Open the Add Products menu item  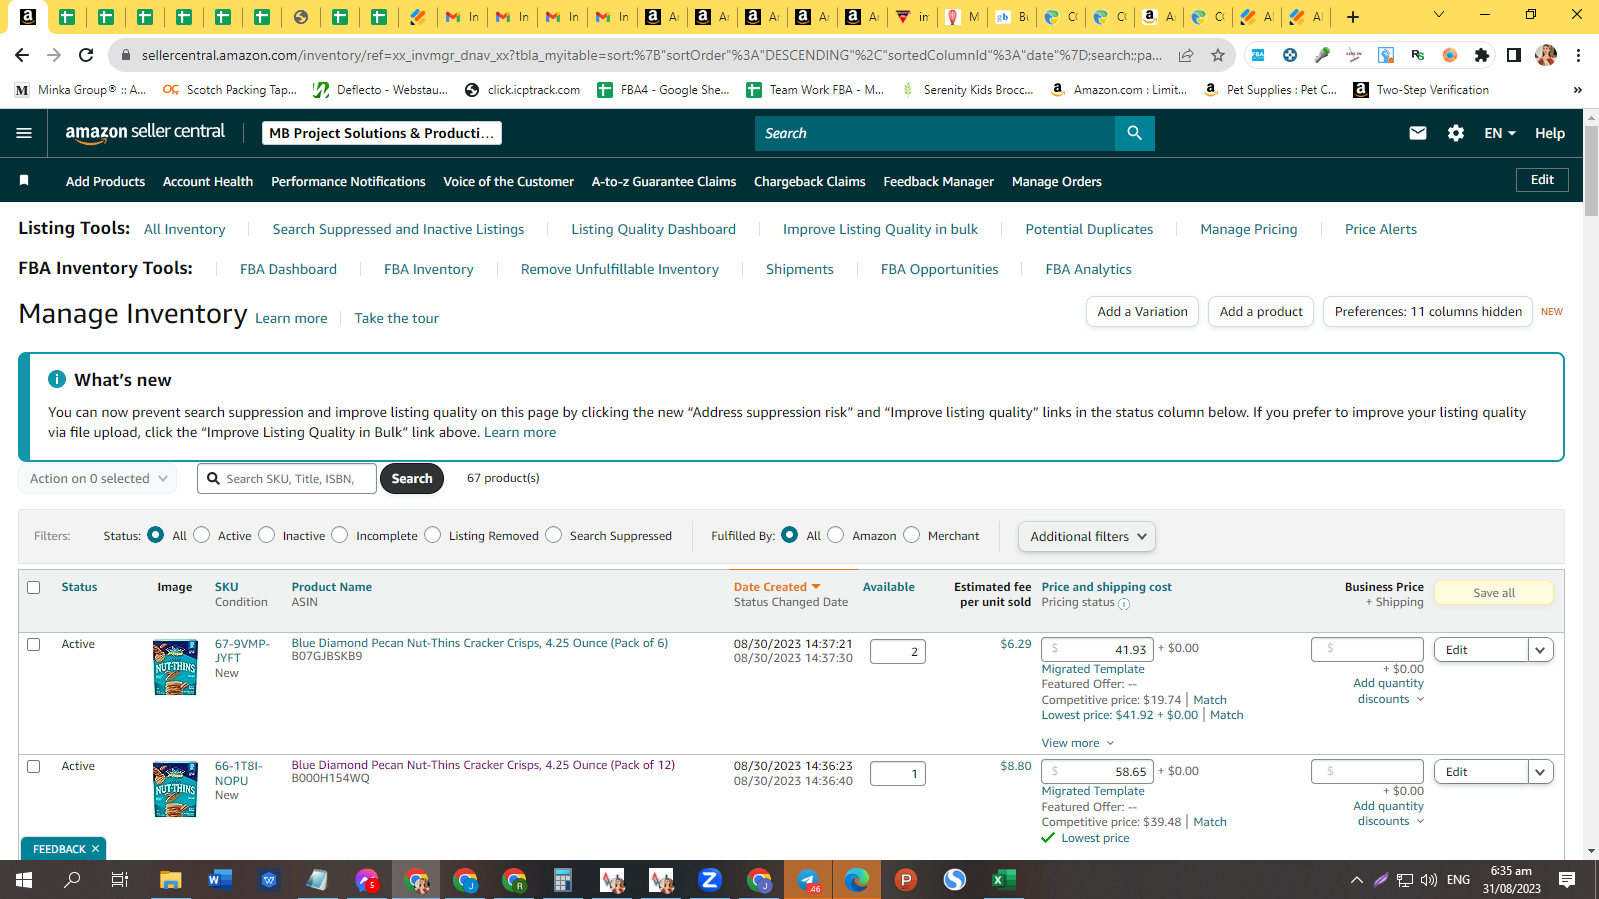tap(105, 181)
